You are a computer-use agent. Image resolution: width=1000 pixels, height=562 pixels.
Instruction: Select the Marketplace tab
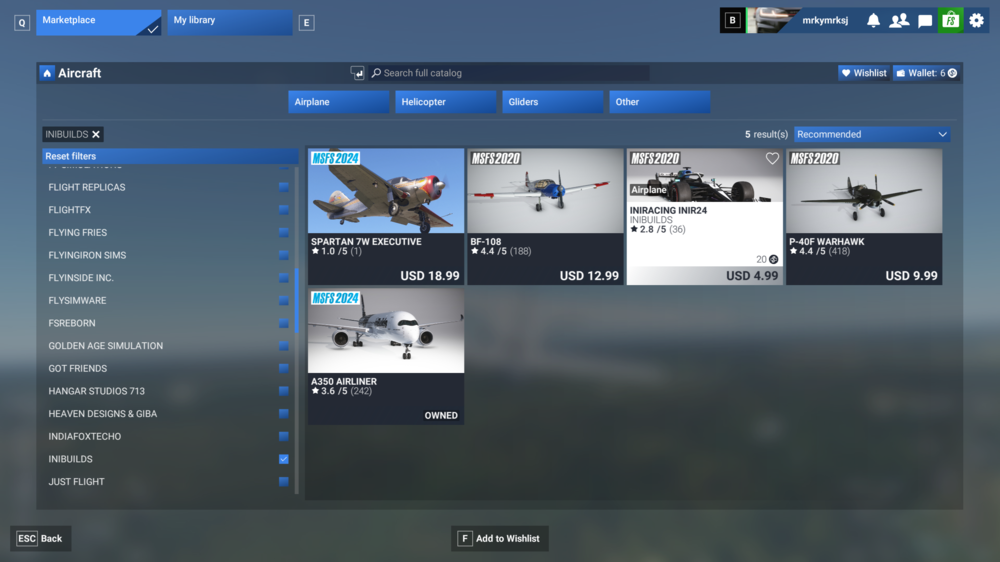98,21
